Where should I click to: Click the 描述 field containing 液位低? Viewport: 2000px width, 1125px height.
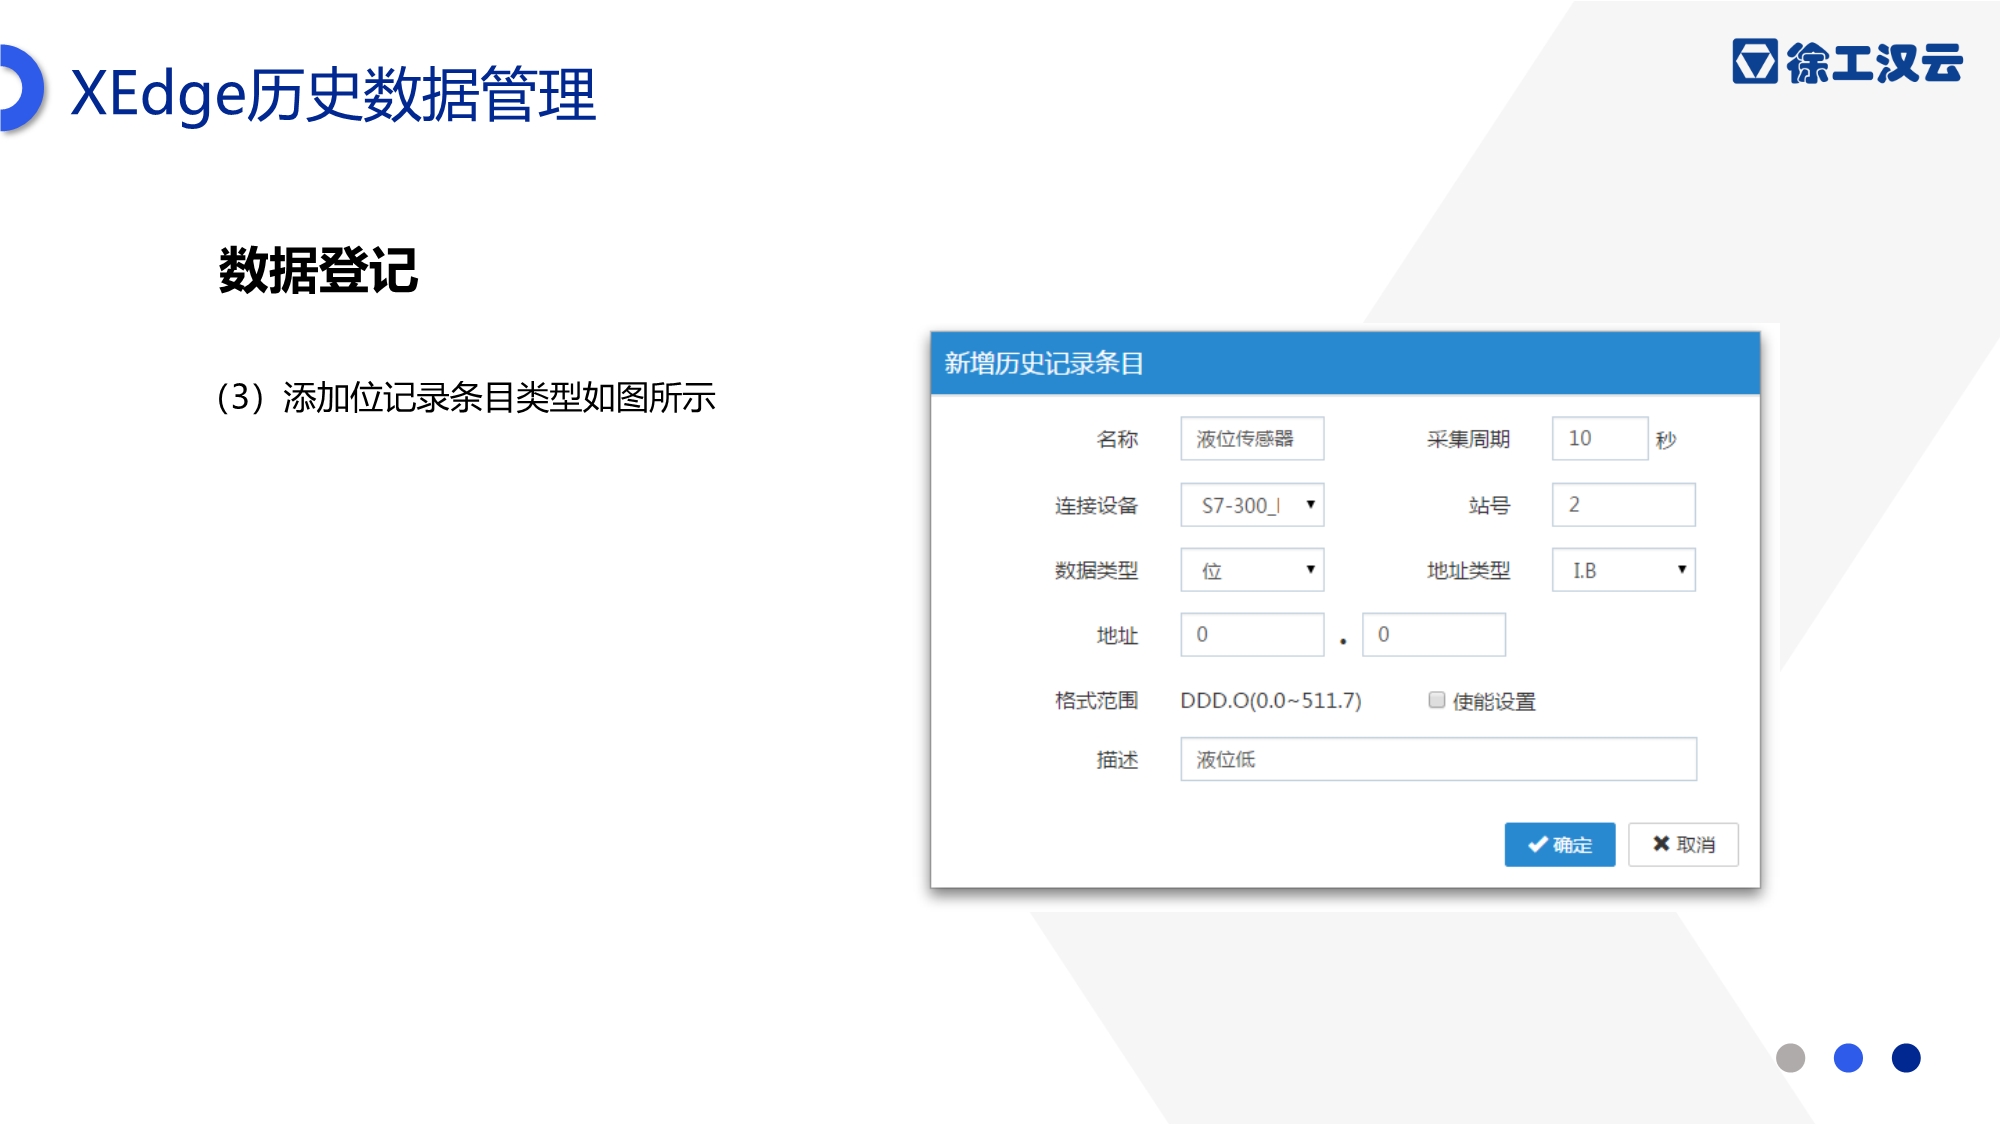point(1438,759)
